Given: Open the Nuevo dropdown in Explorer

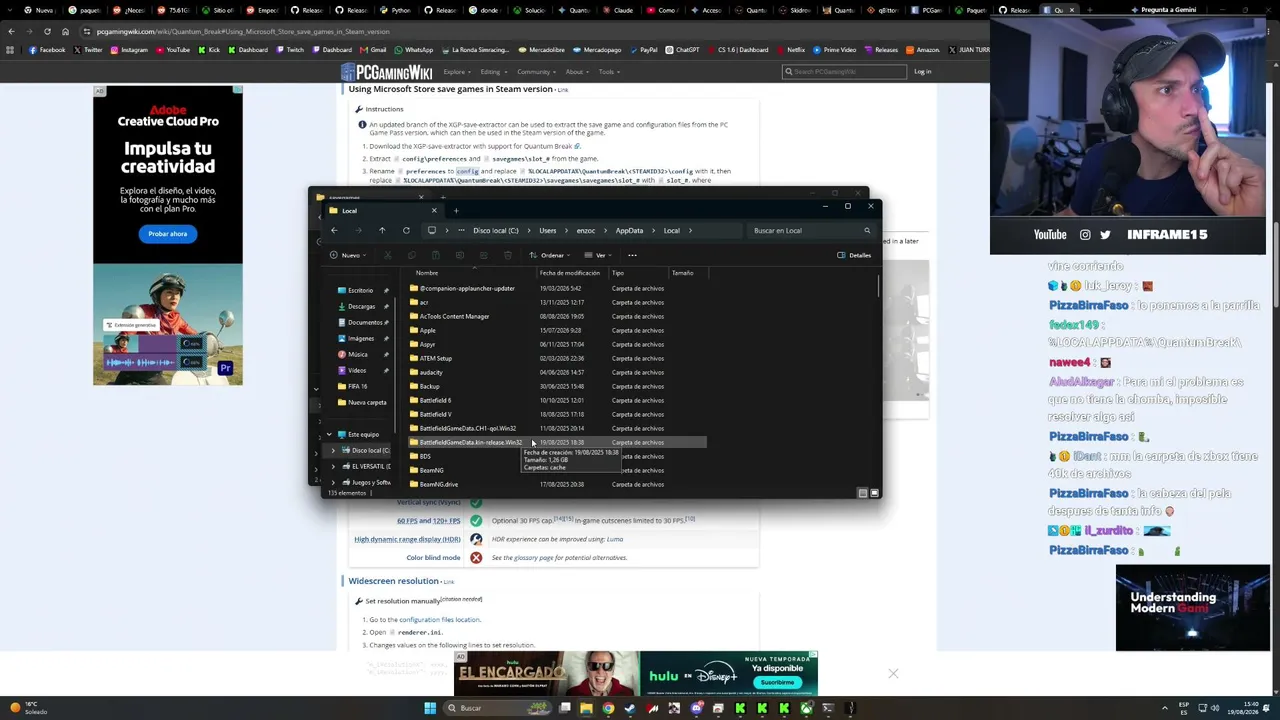Looking at the screenshot, I should click(347, 255).
